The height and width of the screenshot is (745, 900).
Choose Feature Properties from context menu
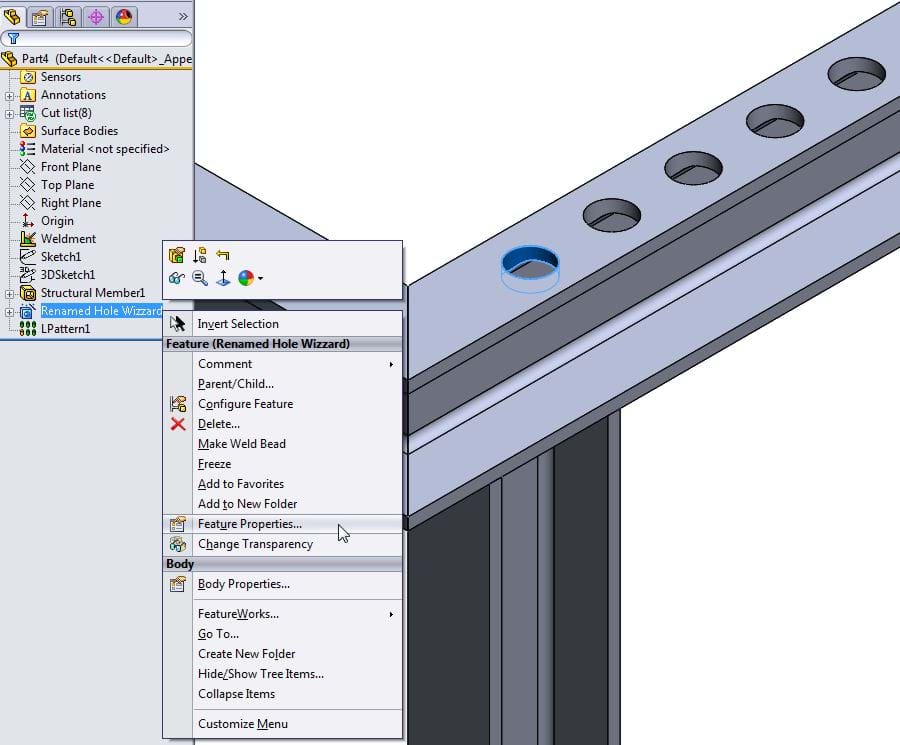coord(249,524)
